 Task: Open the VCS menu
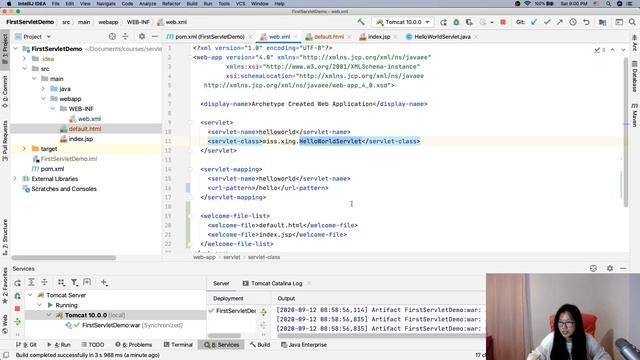coord(240,4)
